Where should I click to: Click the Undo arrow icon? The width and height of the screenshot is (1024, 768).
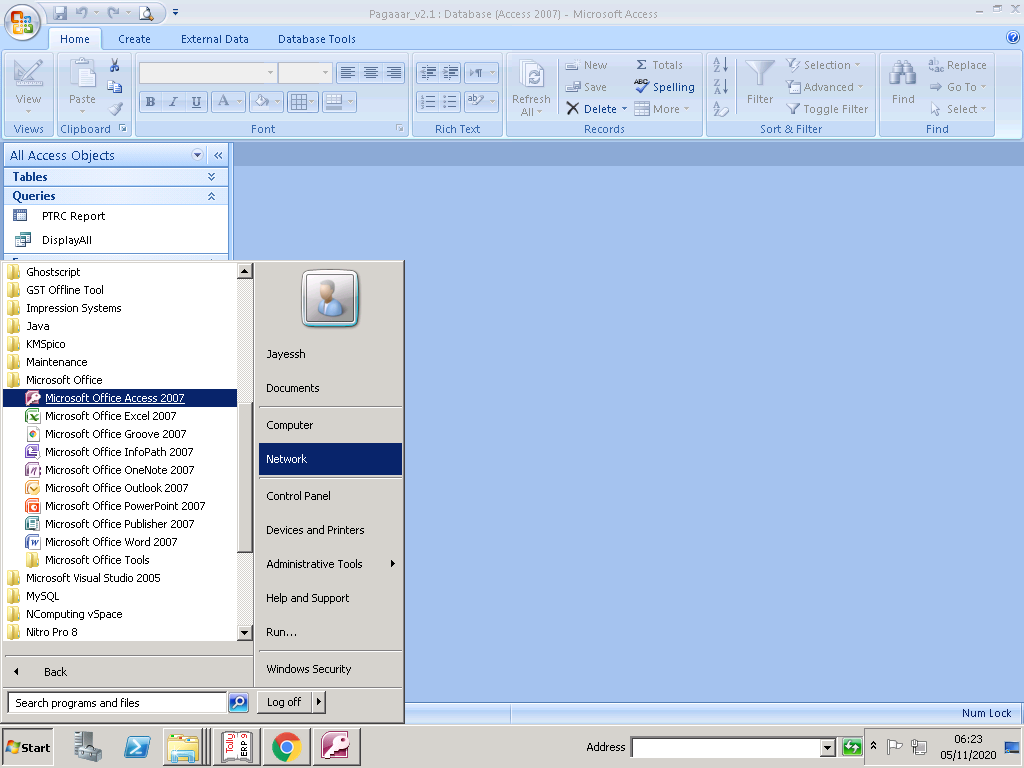coord(81,12)
